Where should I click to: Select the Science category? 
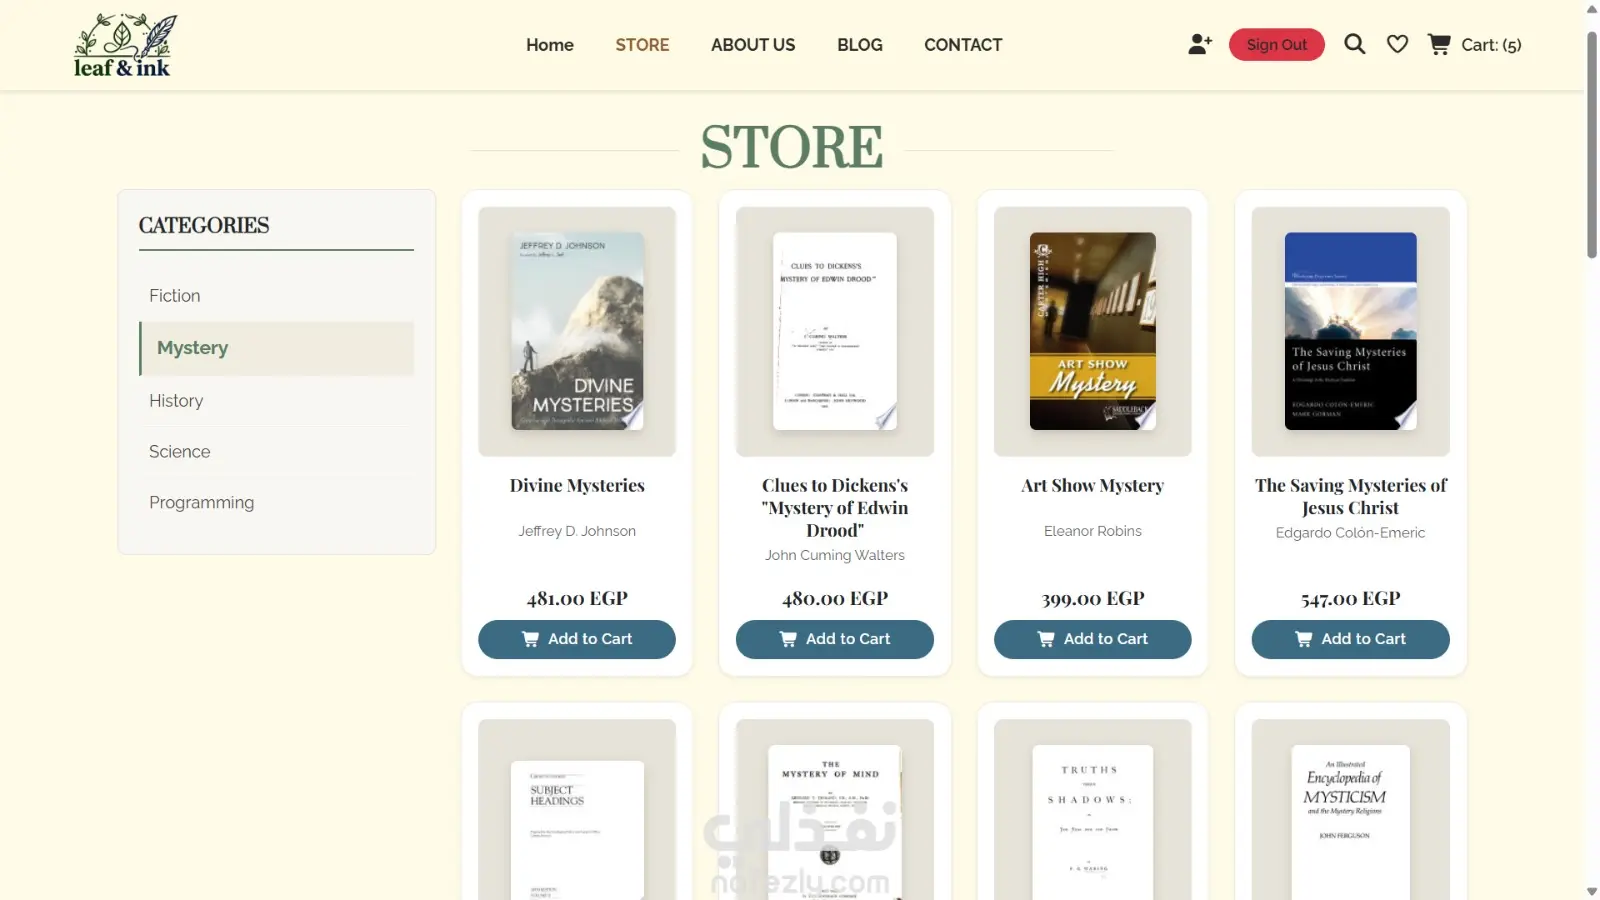[x=276, y=452]
